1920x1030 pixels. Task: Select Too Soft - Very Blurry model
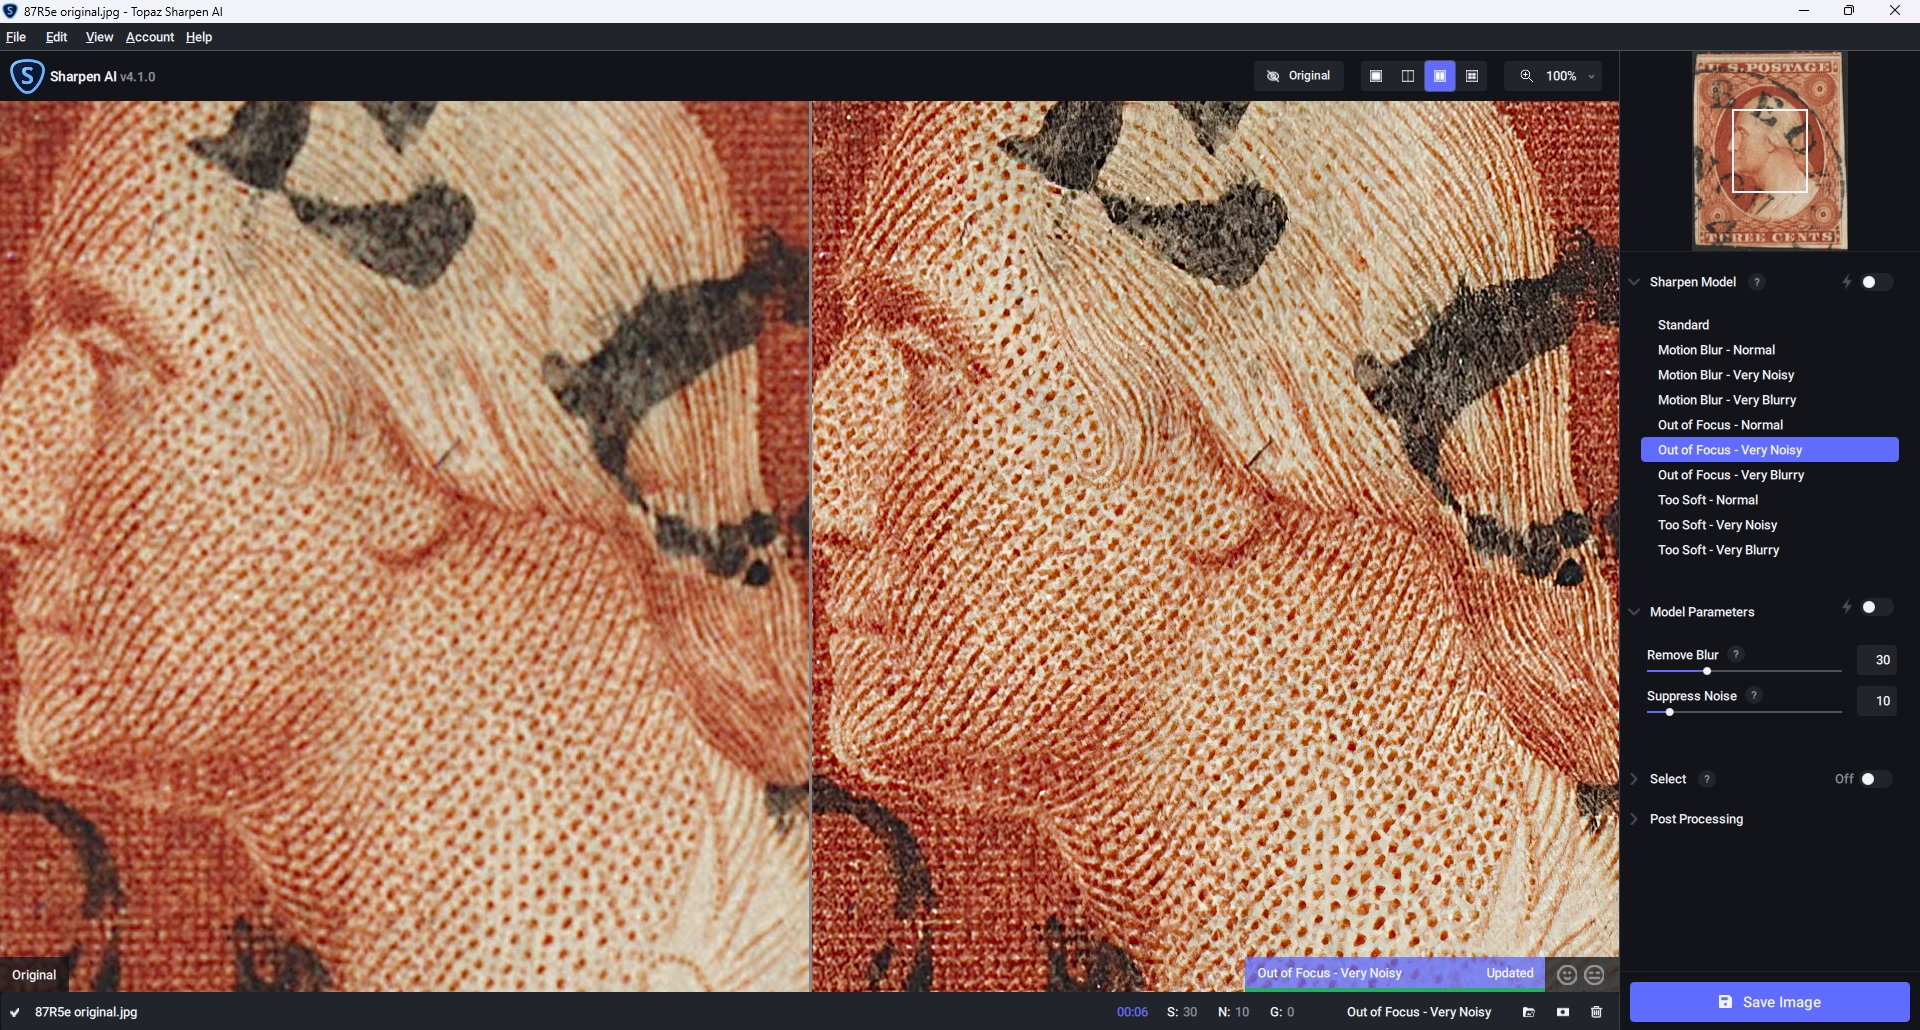[1769, 550]
